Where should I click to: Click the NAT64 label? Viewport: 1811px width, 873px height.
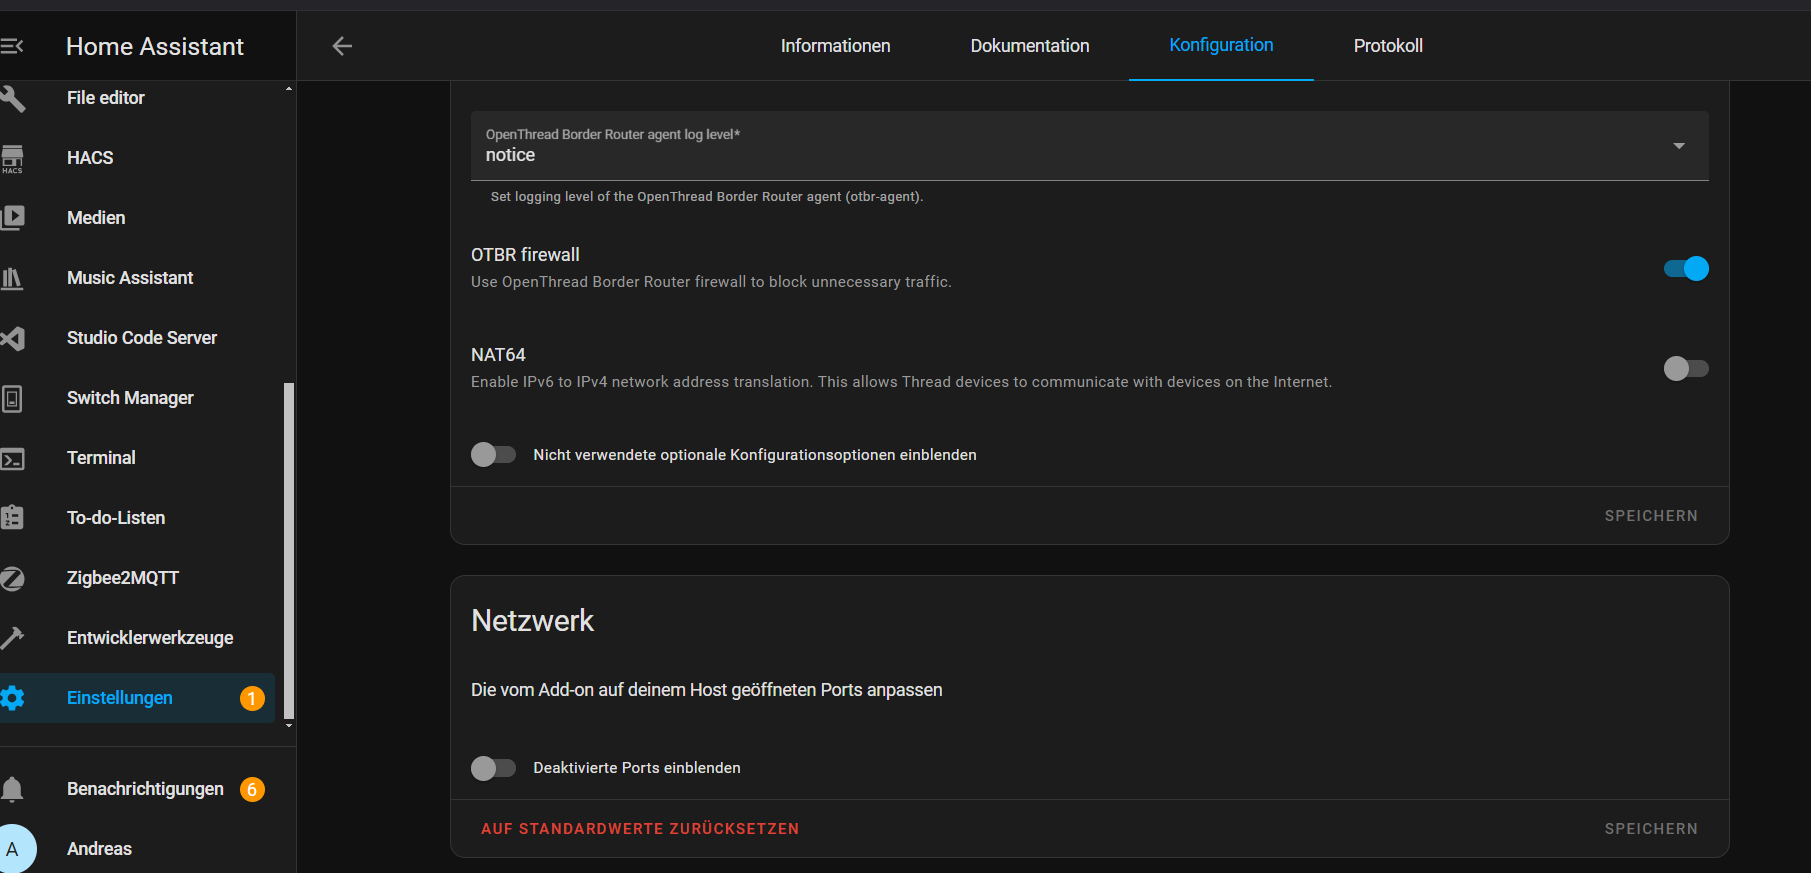pyautogui.click(x=498, y=355)
